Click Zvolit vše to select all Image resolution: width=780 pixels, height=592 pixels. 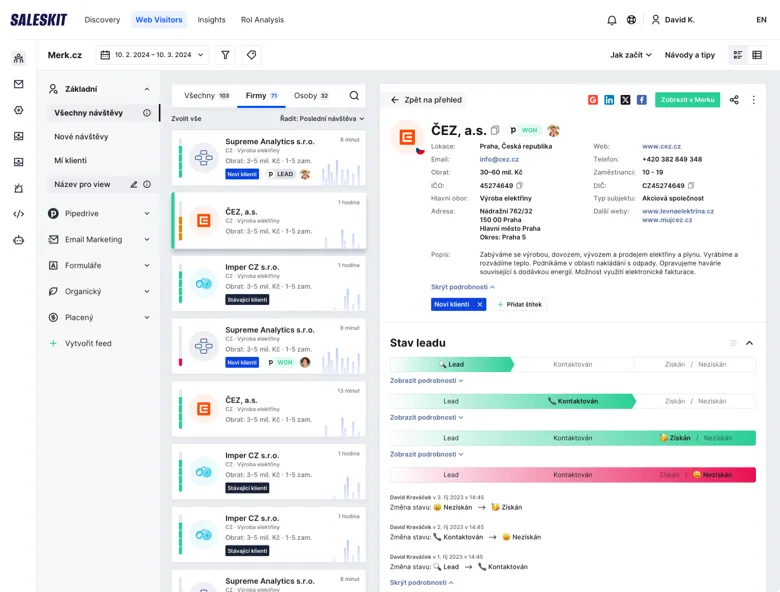pyautogui.click(x=186, y=118)
